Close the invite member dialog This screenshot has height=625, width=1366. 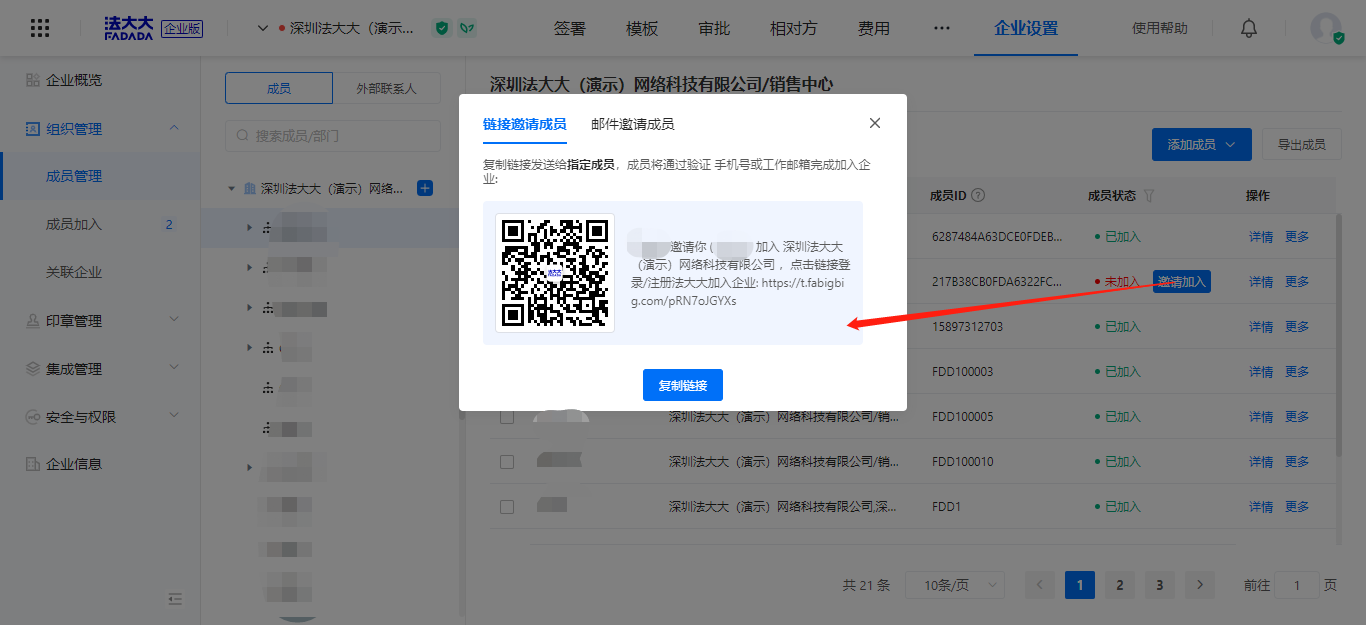(x=875, y=123)
